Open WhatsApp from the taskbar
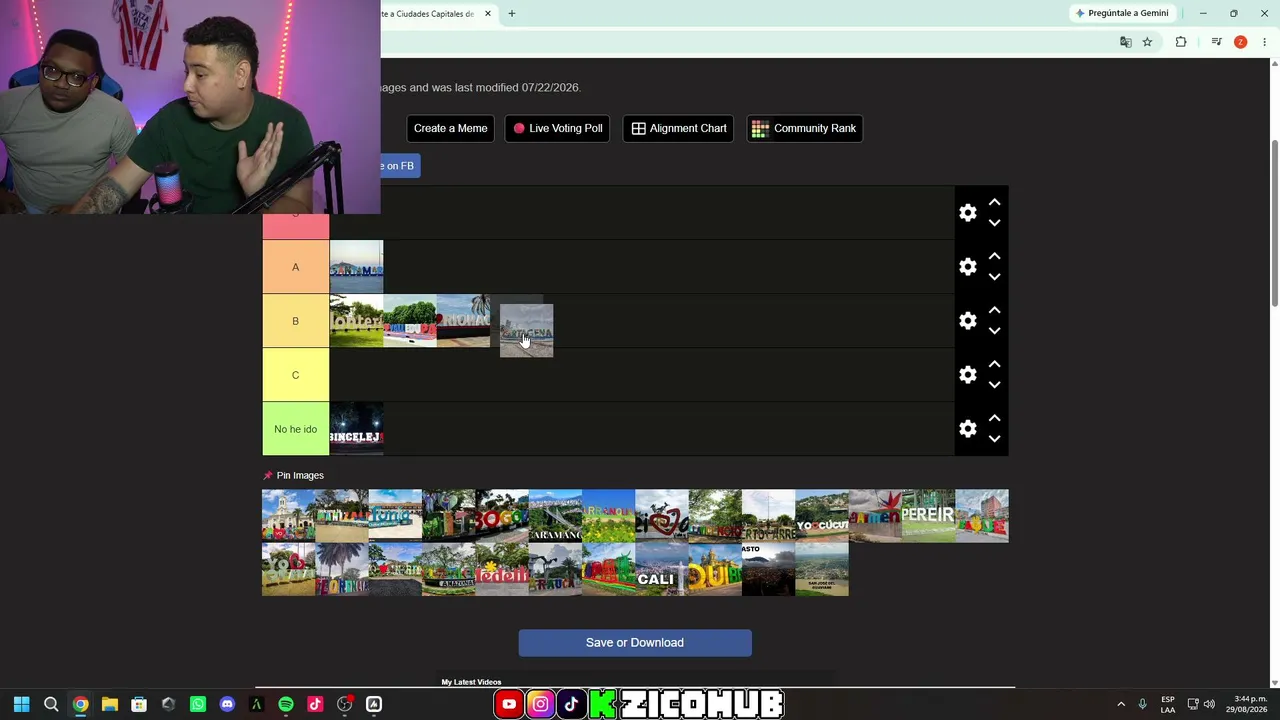1280x720 pixels. [x=198, y=704]
